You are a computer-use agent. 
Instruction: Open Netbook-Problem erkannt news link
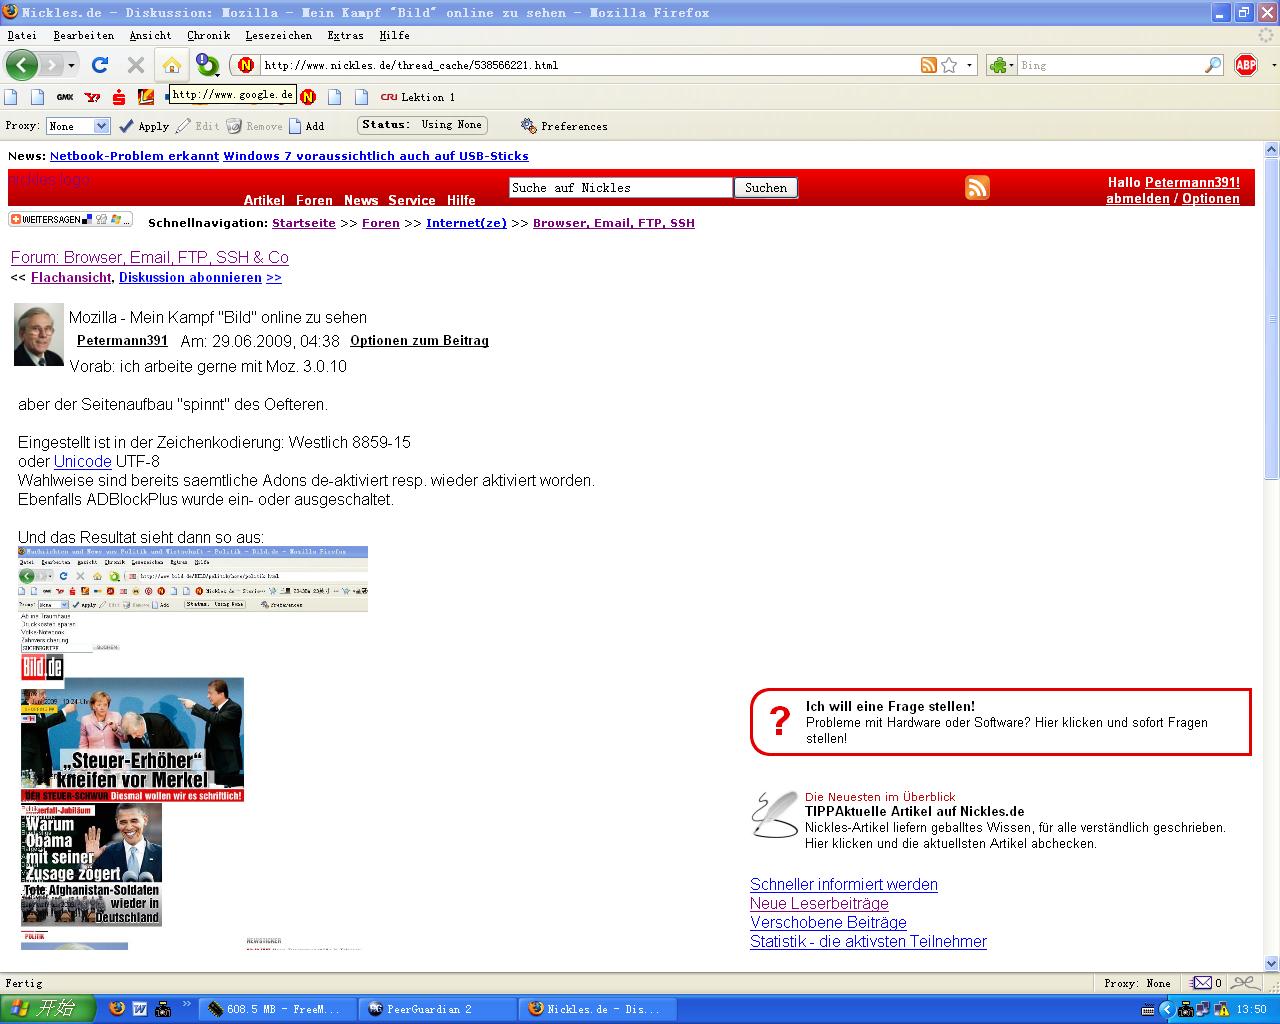(x=134, y=156)
